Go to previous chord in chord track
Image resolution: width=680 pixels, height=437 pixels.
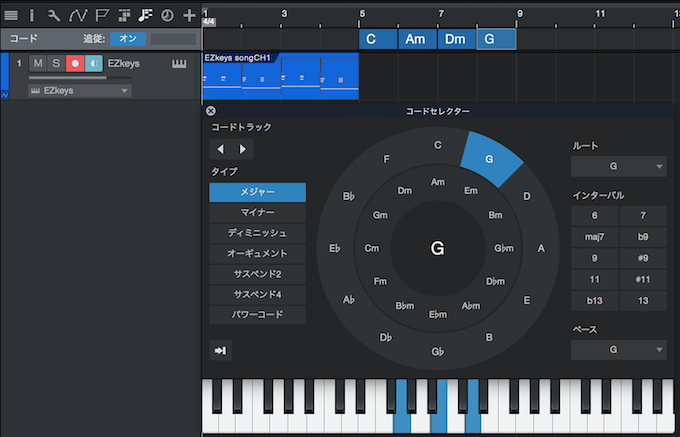[220, 149]
